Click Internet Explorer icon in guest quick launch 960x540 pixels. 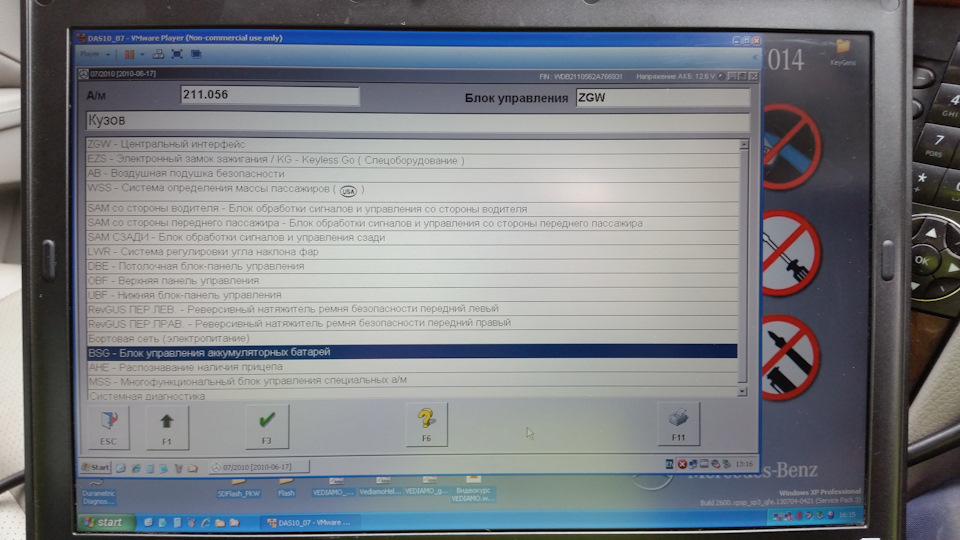click(x=136, y=468)
